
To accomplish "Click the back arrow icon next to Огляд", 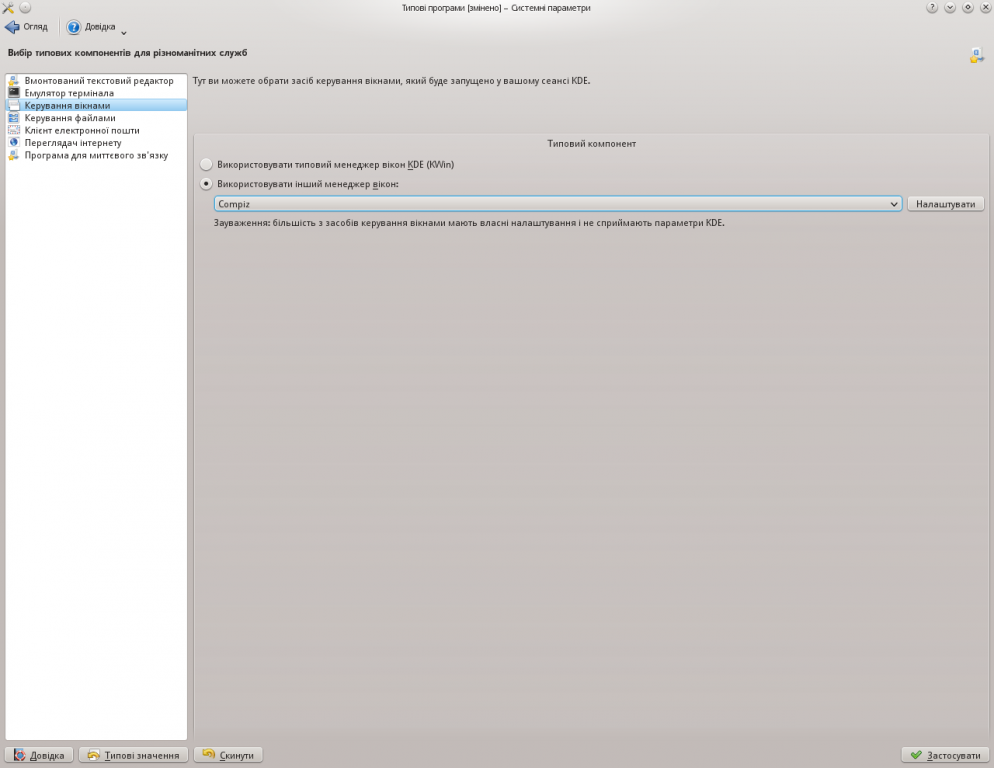I will click(12, 27).
